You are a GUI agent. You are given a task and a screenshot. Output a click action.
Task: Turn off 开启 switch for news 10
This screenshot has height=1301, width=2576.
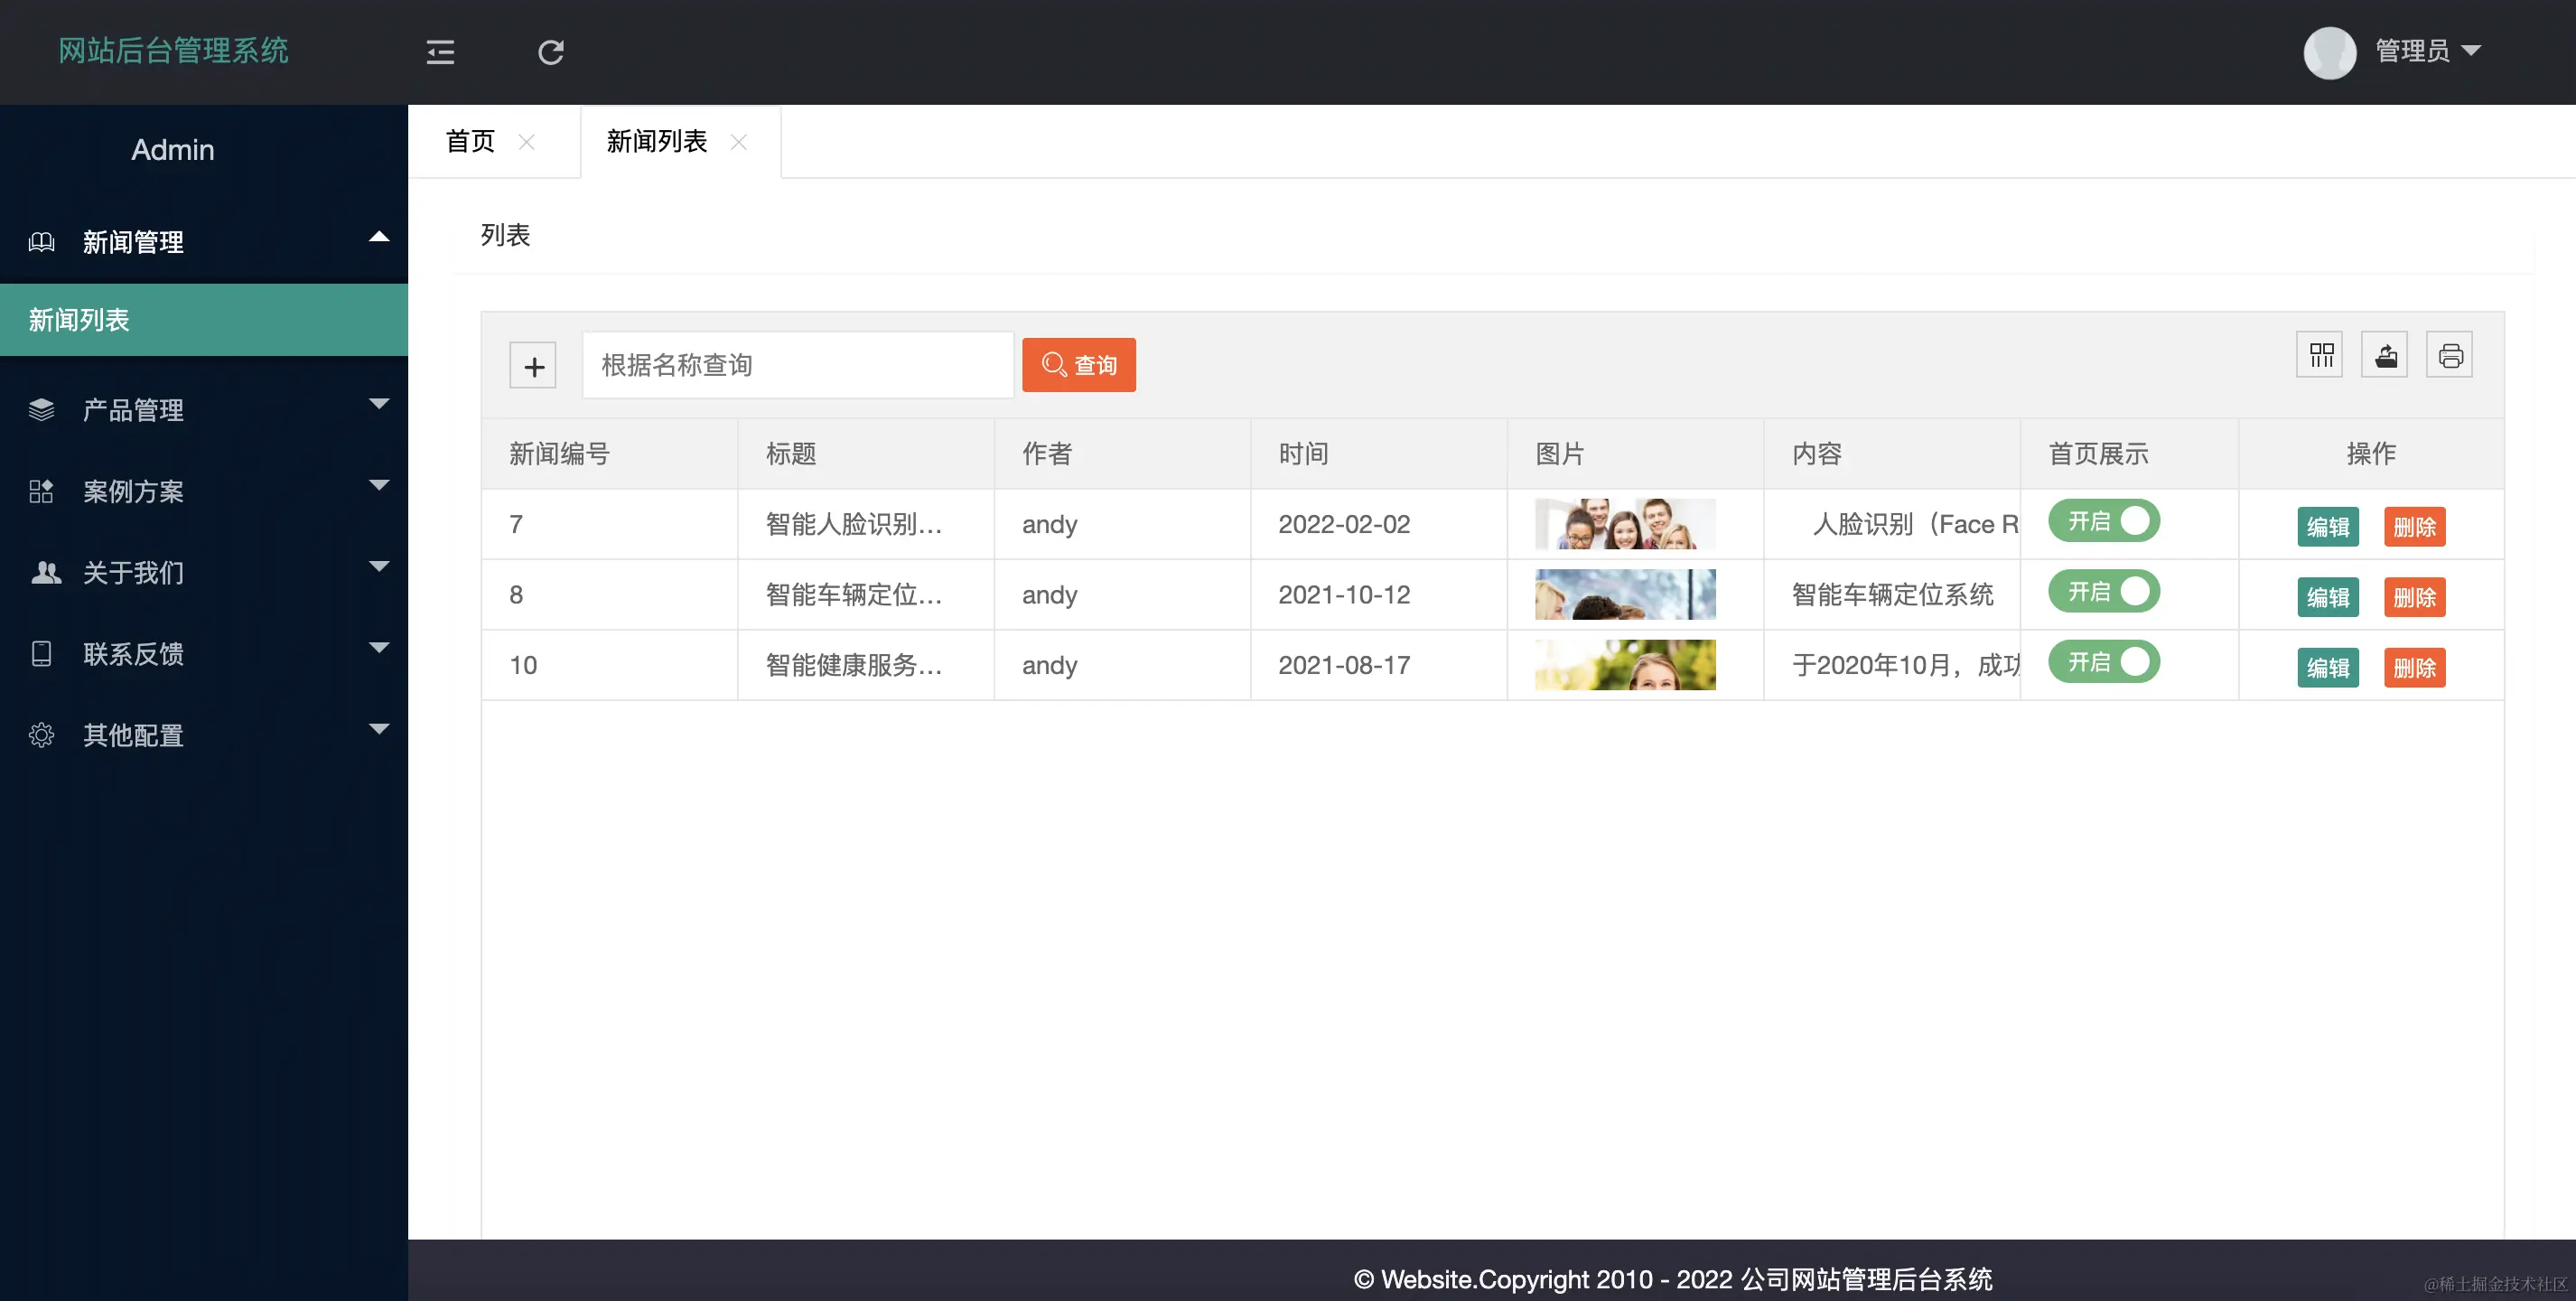point(2103,661)
